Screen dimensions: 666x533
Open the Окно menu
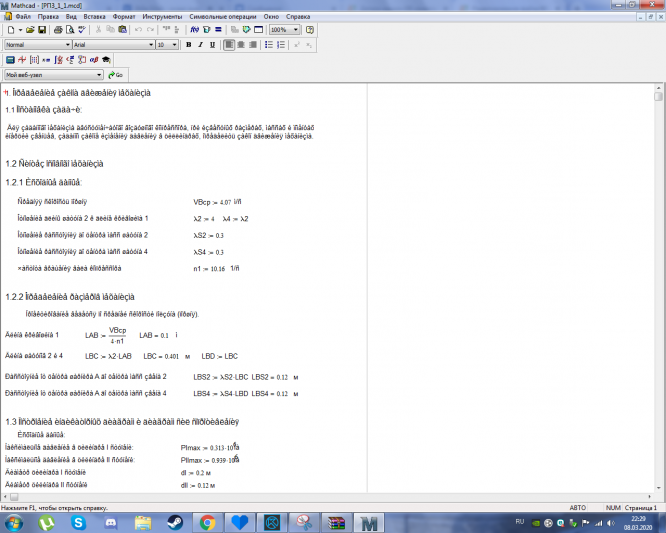(271, 17)
